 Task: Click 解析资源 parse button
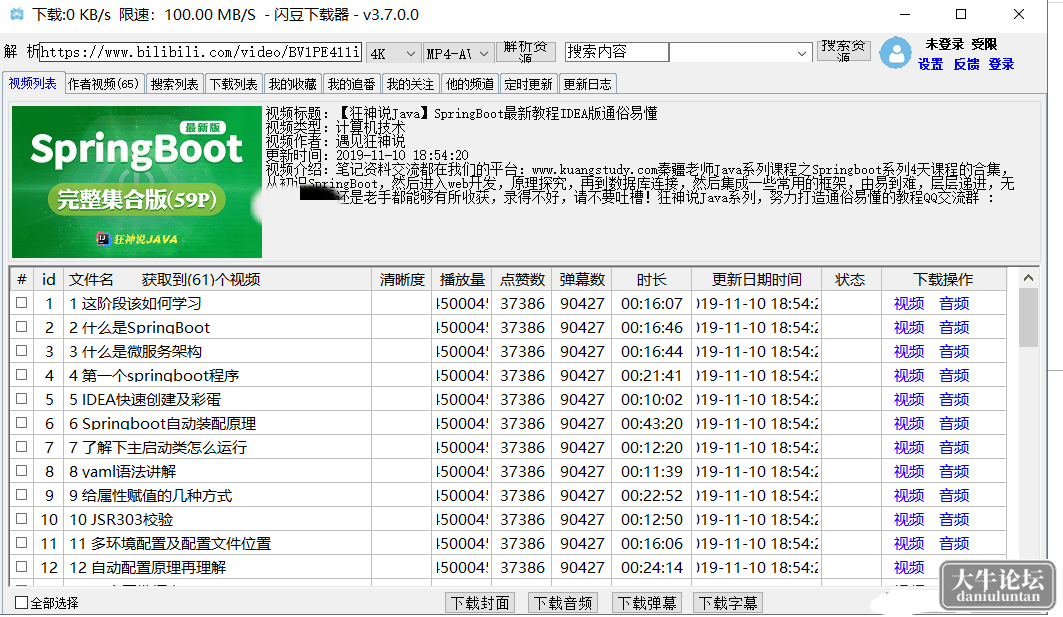click(525, 52)
